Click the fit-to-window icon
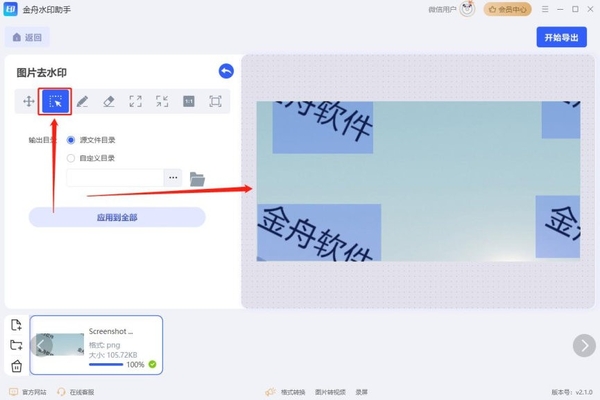Viewport: 600px width, 400px height. pyautogui.click(x=215, y=101)
